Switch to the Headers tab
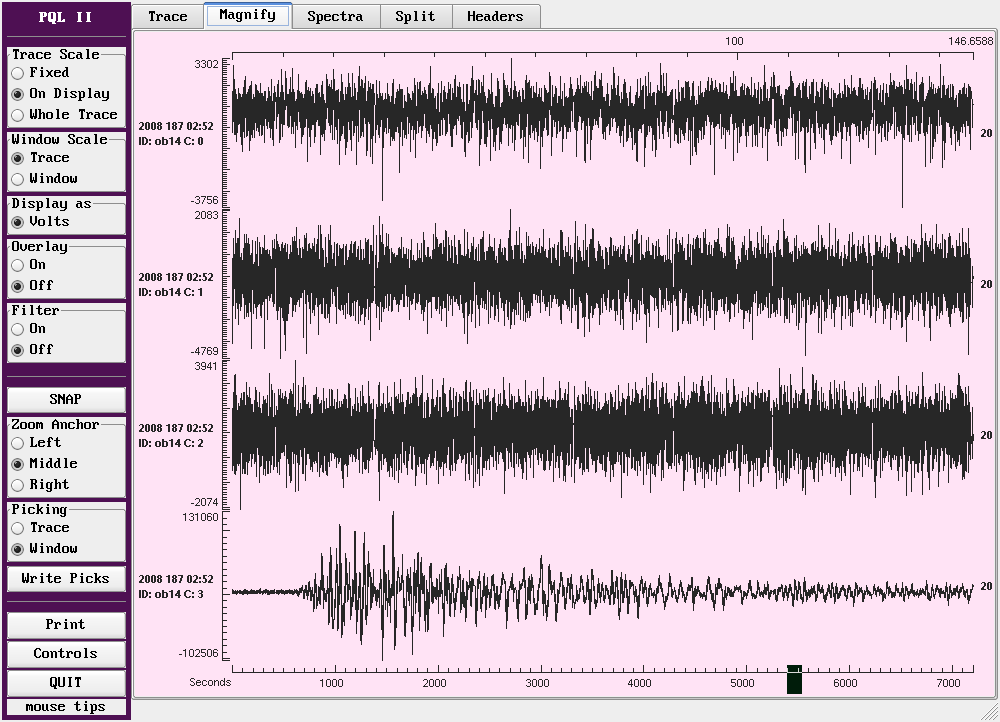1000x722 pixels. [x=495, y=16]
